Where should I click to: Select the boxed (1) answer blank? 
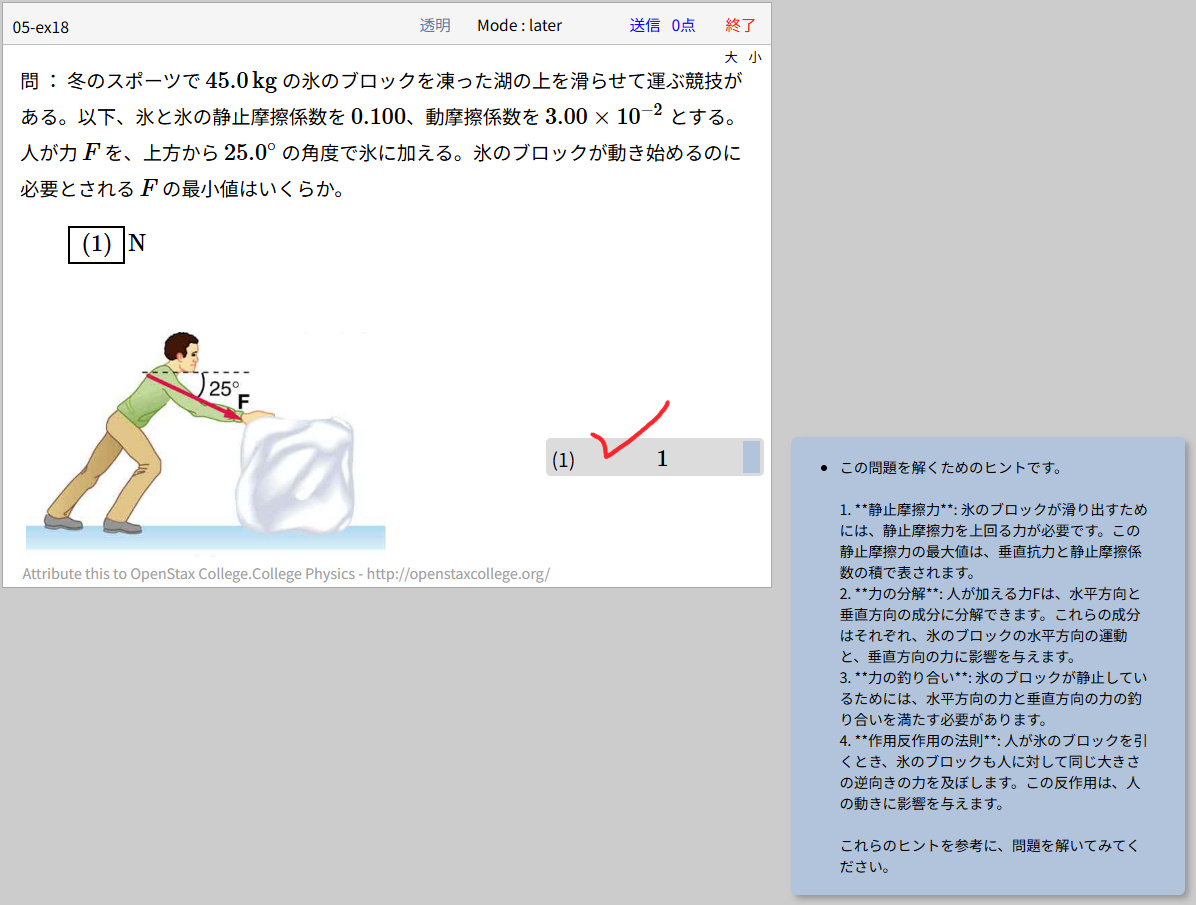tap(96, 244)
